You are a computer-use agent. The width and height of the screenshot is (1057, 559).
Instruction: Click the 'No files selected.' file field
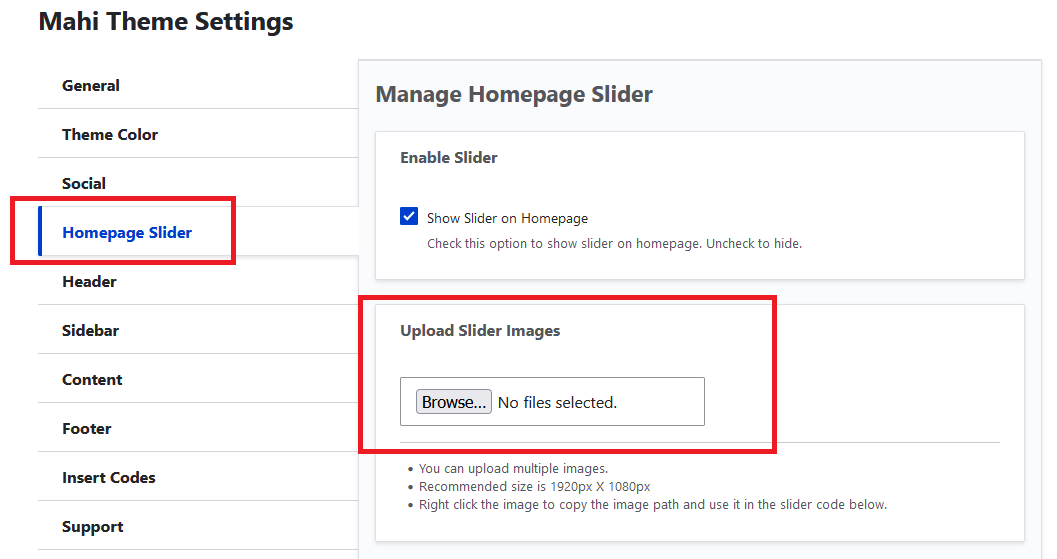557,403
